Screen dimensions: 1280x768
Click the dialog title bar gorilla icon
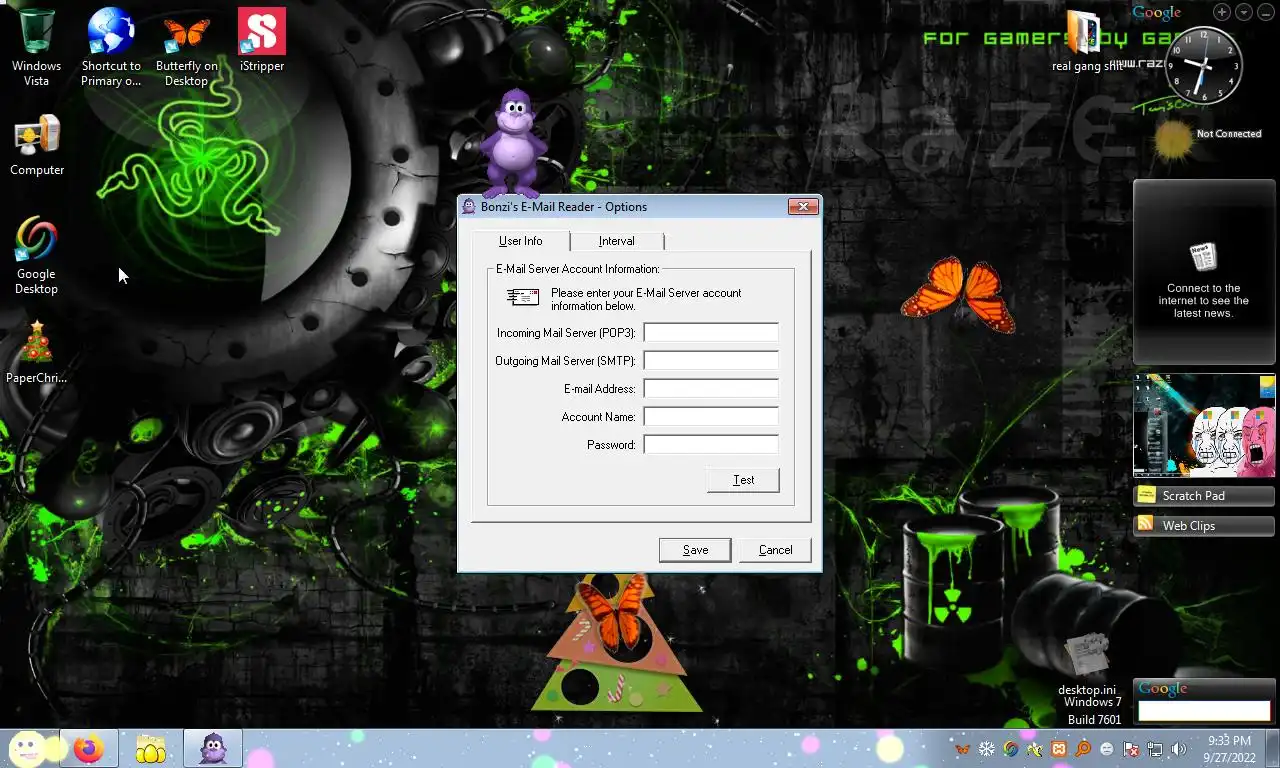469,207
